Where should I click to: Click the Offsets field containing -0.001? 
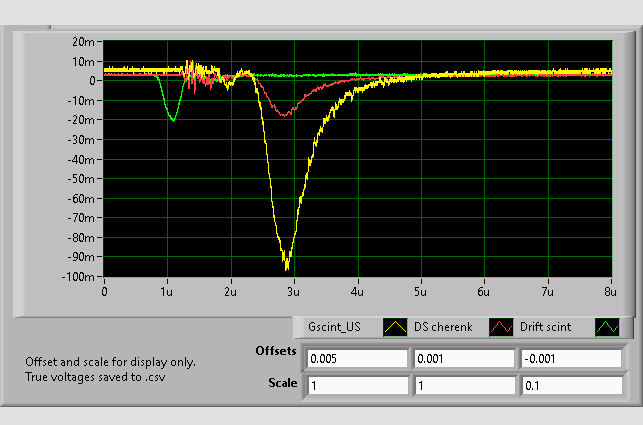(x=569, y=358)
